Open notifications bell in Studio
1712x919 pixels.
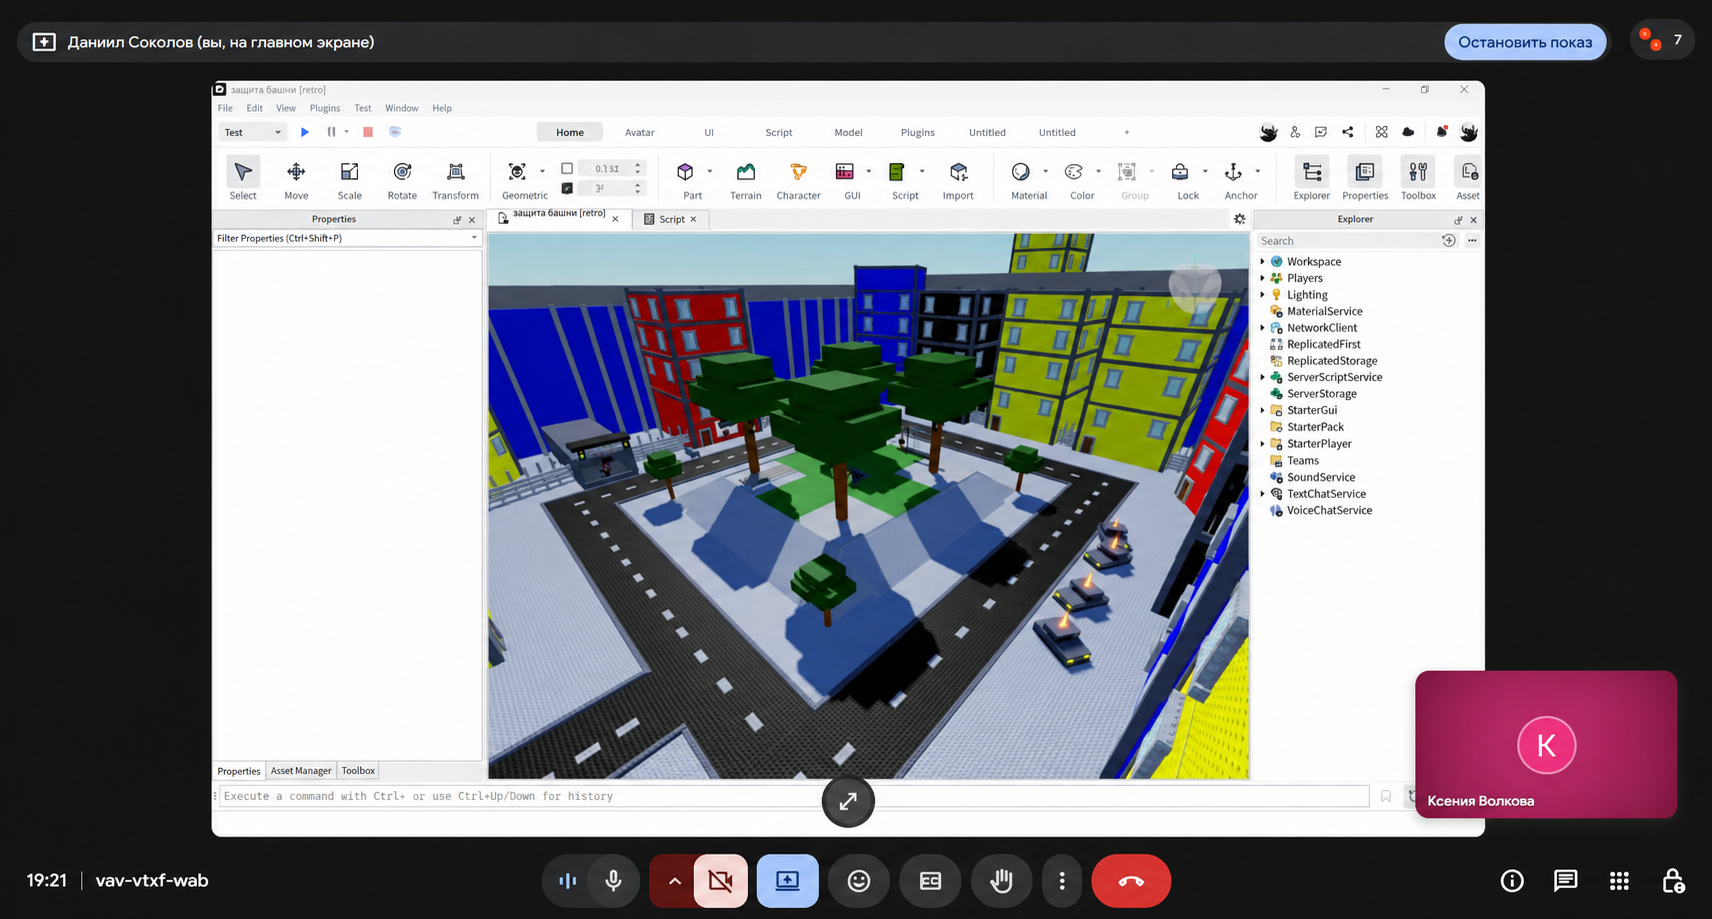point(1442,132)
